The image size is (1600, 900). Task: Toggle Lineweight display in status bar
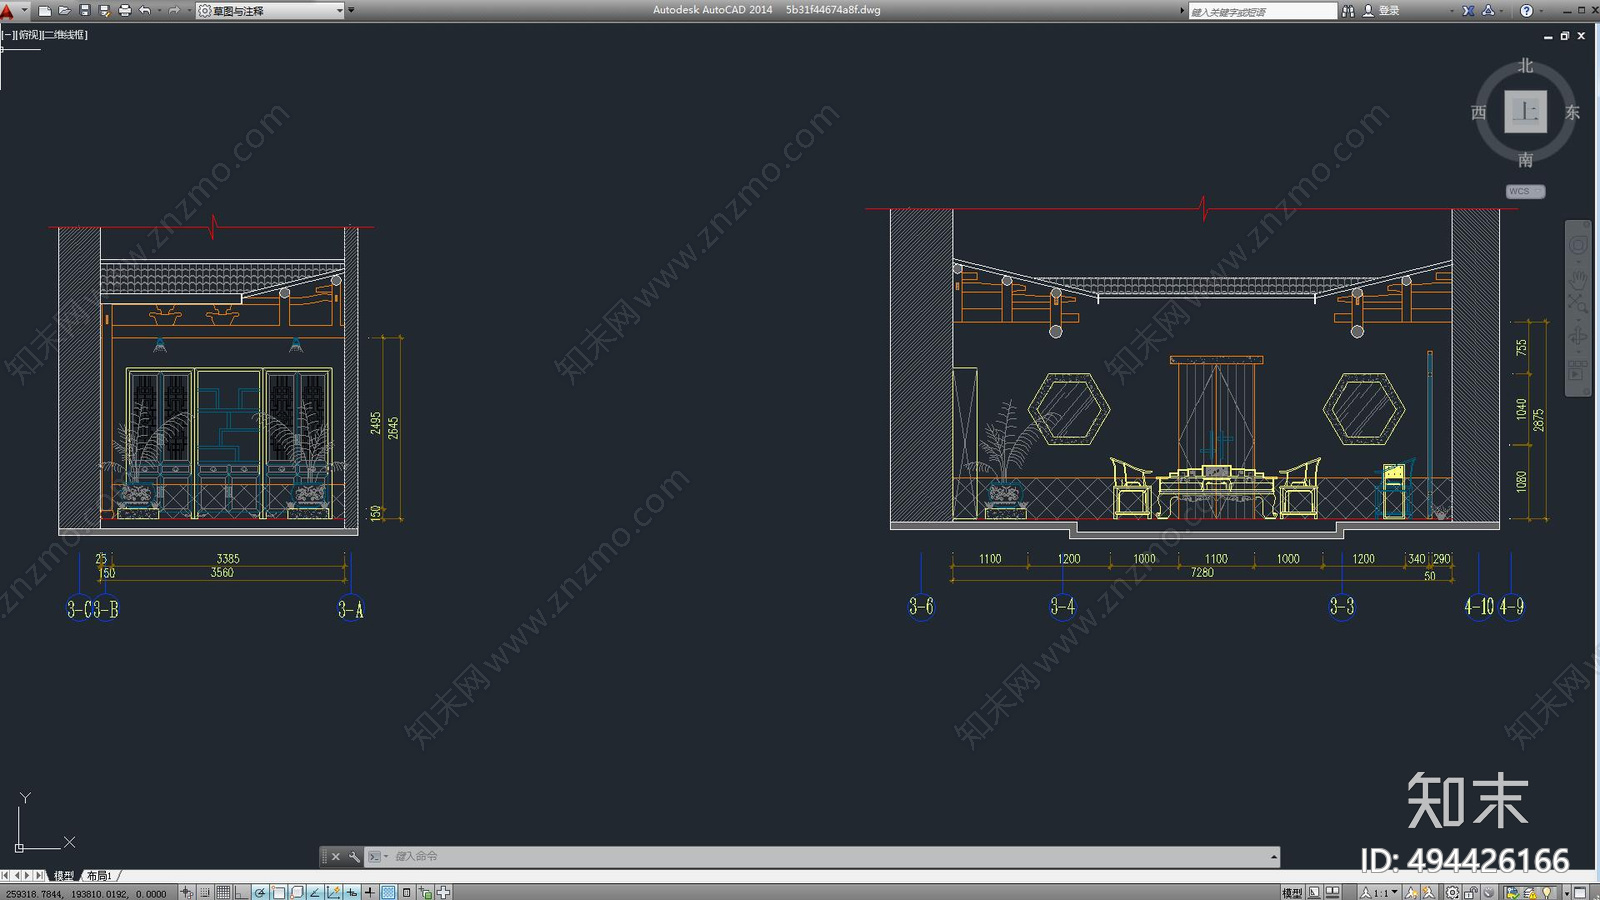(x=370, y=892)
